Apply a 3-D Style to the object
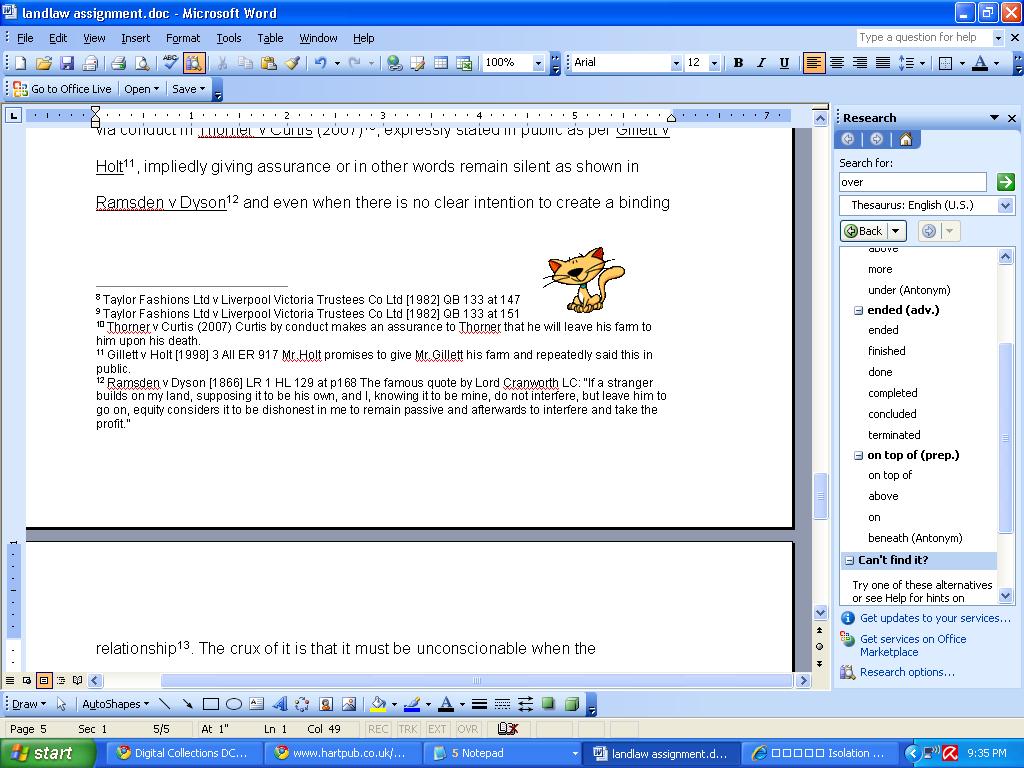The width and height of the screenshot is (1024, 768). tap(572, 704)
